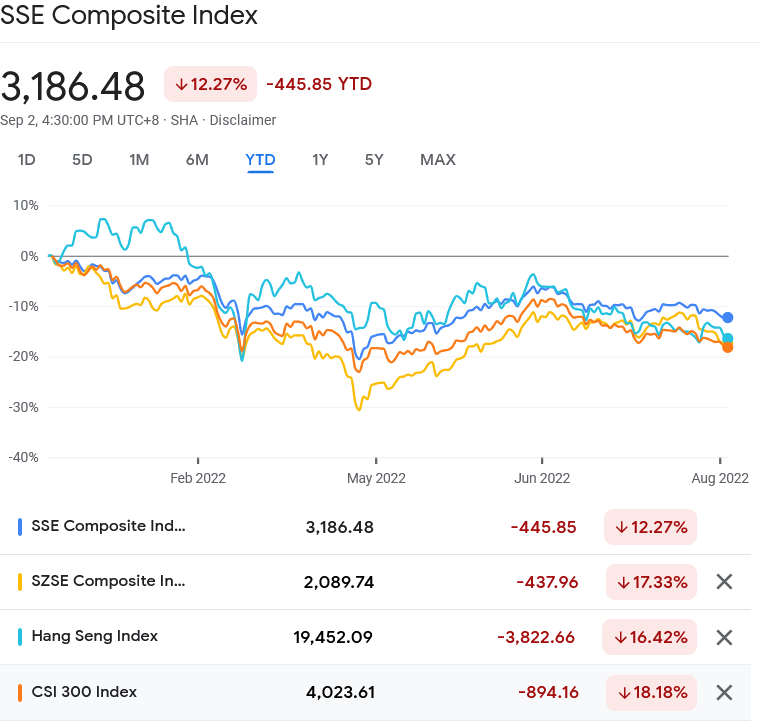The width and height of the screenshot is (765, 724).
Task: Click the yellow SZSE Composite color marker
Action: pos(20,582)
